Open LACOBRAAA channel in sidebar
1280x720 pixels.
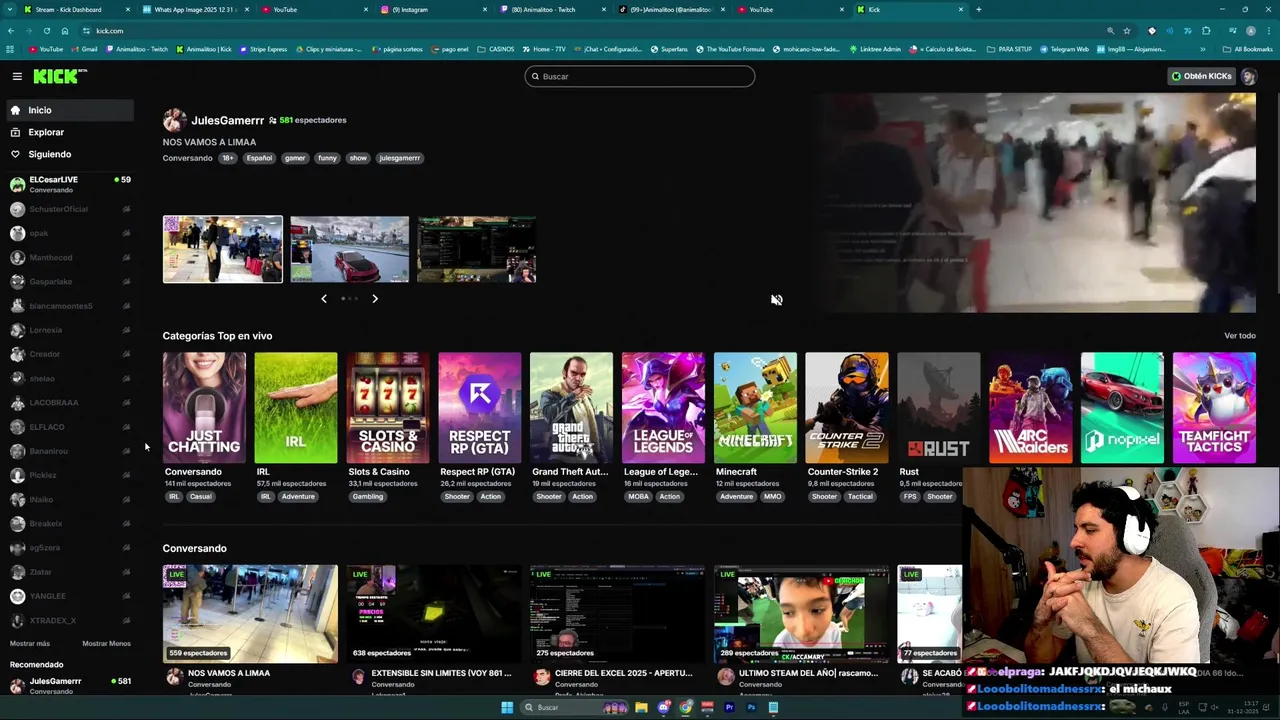coord(69,402)
